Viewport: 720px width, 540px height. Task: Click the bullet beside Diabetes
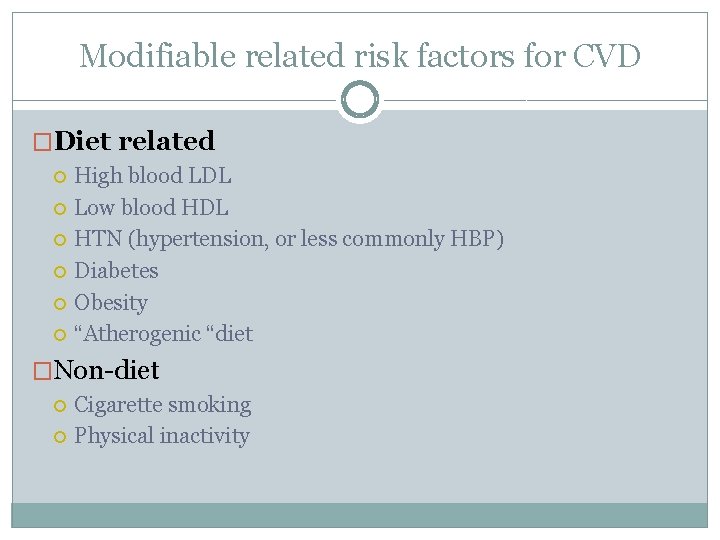pyautogui.click(x=60, y=271)
